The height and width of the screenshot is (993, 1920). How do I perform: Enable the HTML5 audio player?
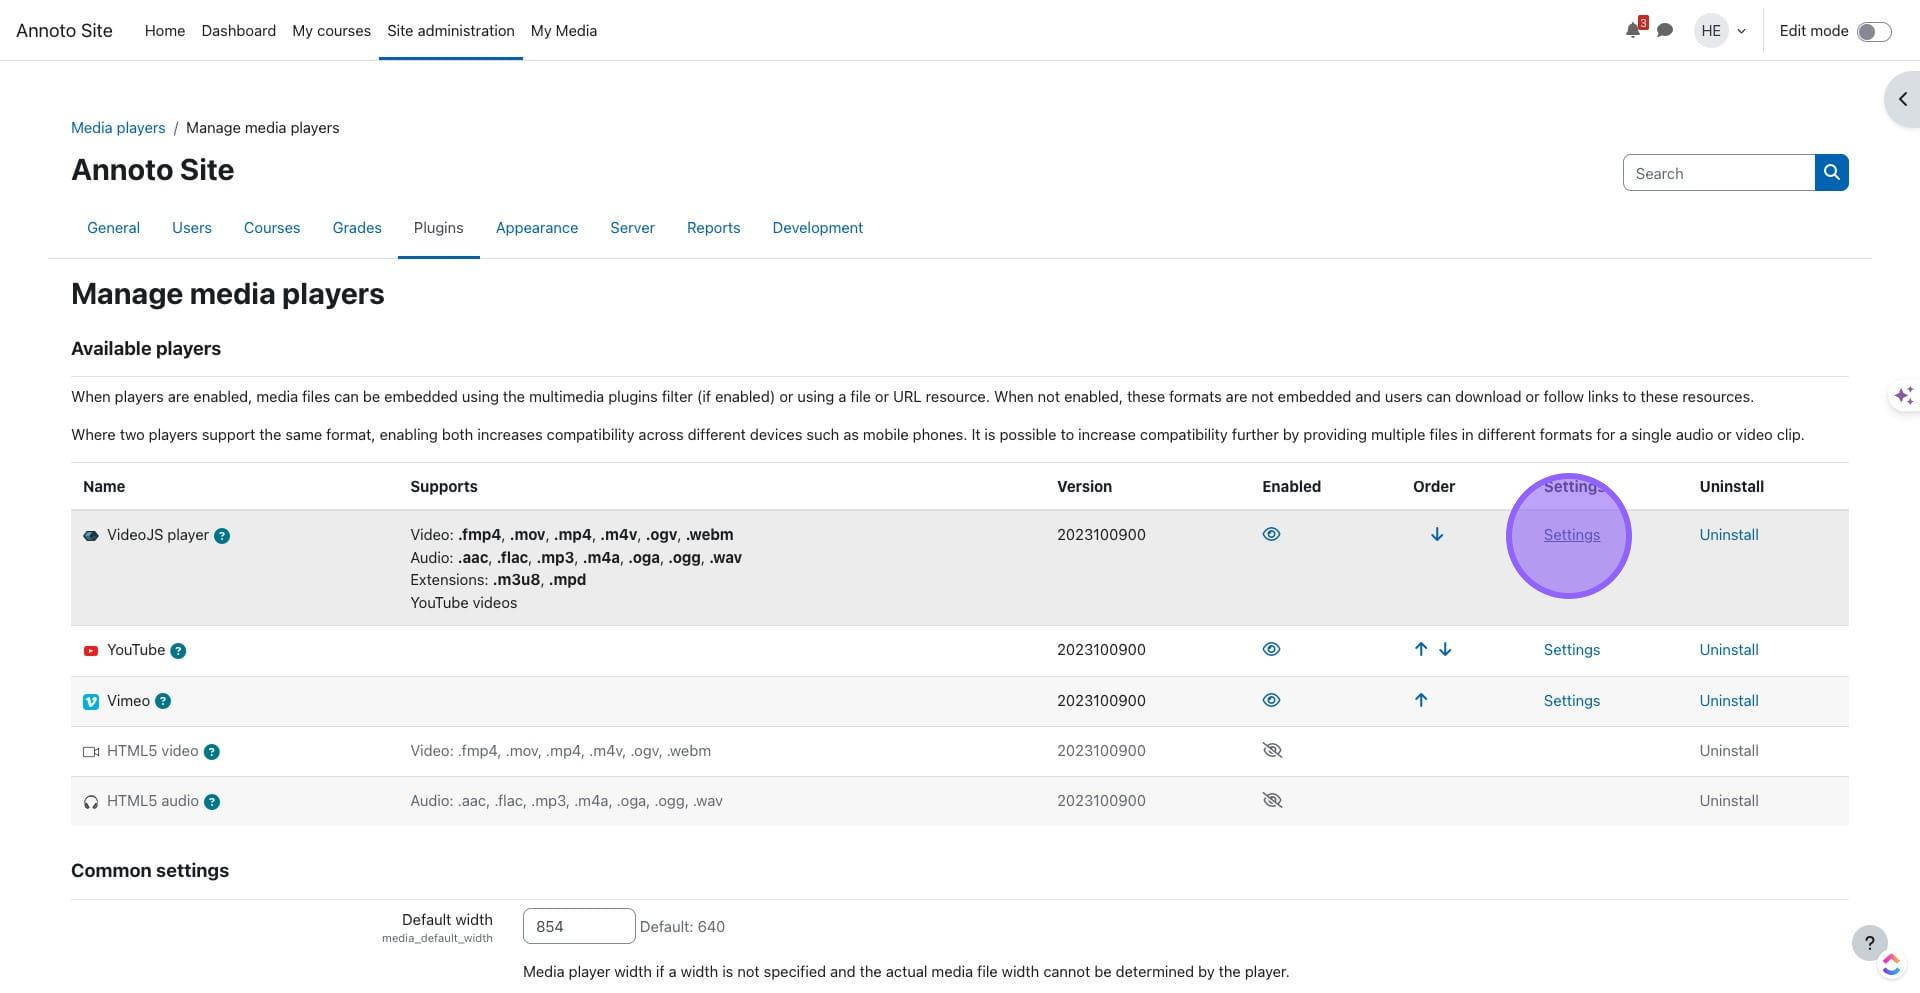click(1271, 801)
